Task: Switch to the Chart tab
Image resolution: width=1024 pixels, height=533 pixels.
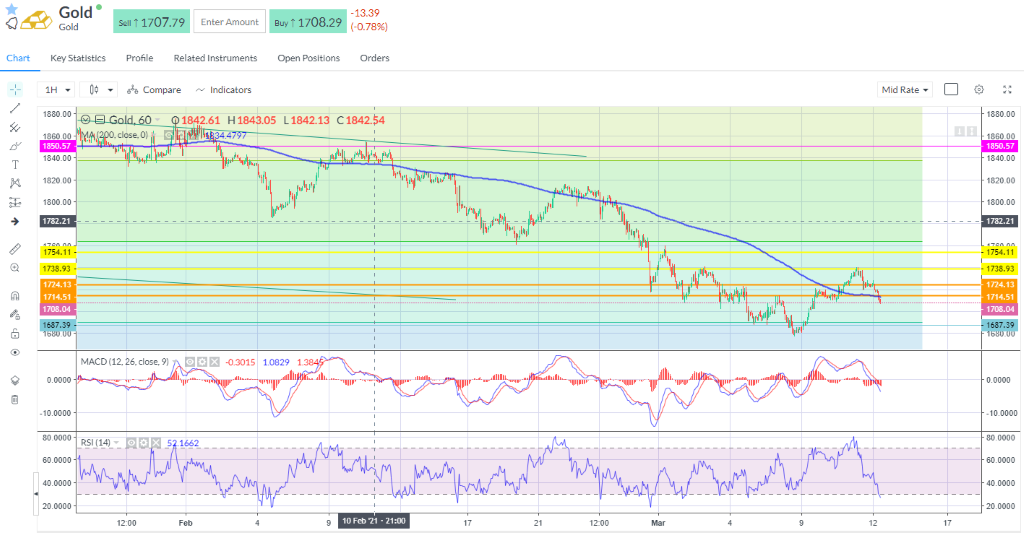Action: [18, 58]
